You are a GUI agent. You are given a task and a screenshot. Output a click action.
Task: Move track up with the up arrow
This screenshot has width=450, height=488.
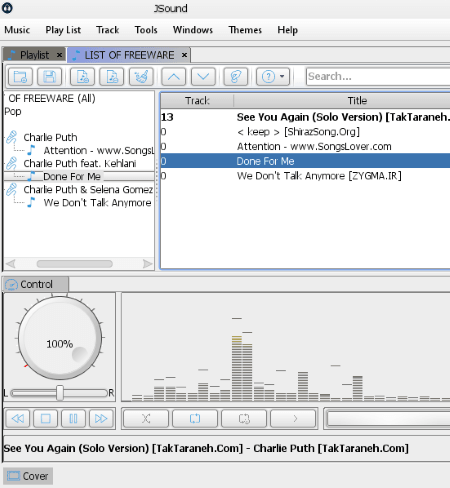click(x=174, y=77)
